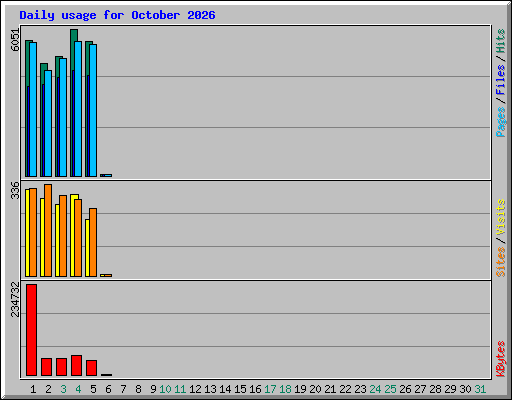Viewport: 512px width, 400px height.
Task: Click the day 12 label on x-axis
Action: tap(195, 389)
